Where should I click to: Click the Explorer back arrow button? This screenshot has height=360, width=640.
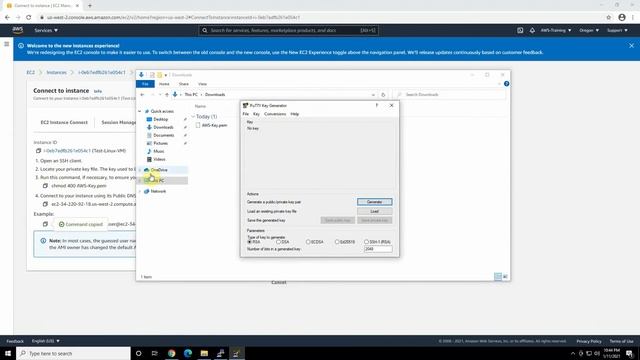click(142, 94)
